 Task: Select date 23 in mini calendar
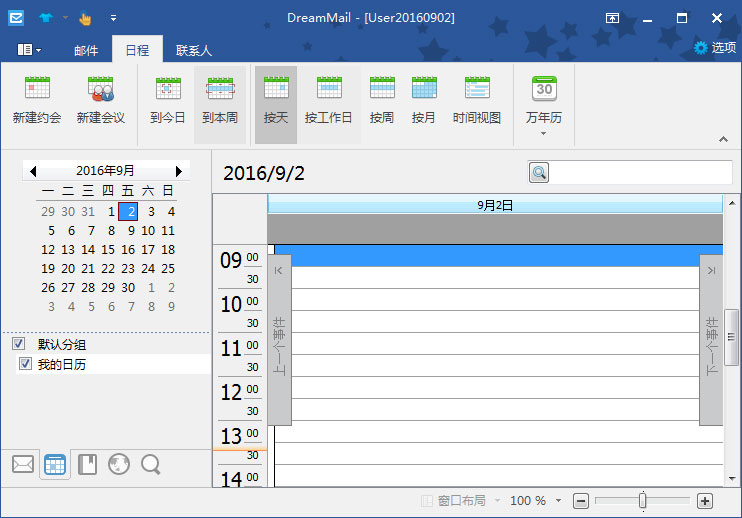(x=128, y=268)
